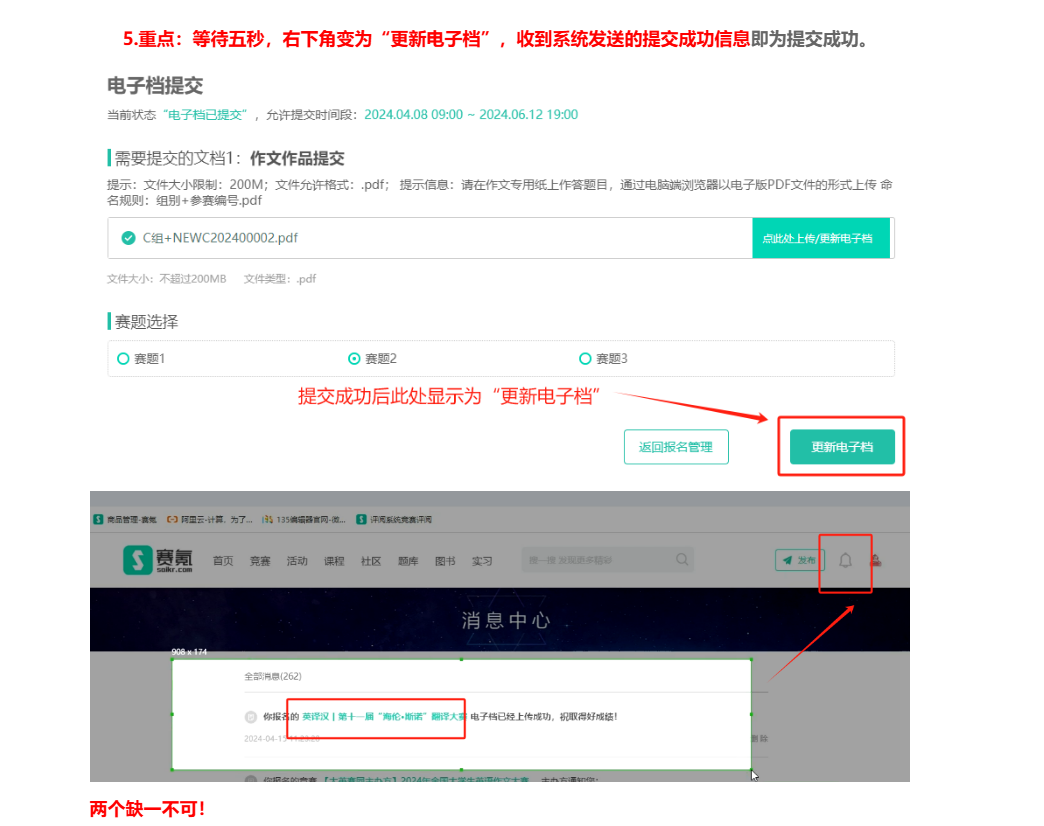The height and width of the screenshot is (826, 1044).
Task: Click the search magnifier icon
Action: click(683, 560)
